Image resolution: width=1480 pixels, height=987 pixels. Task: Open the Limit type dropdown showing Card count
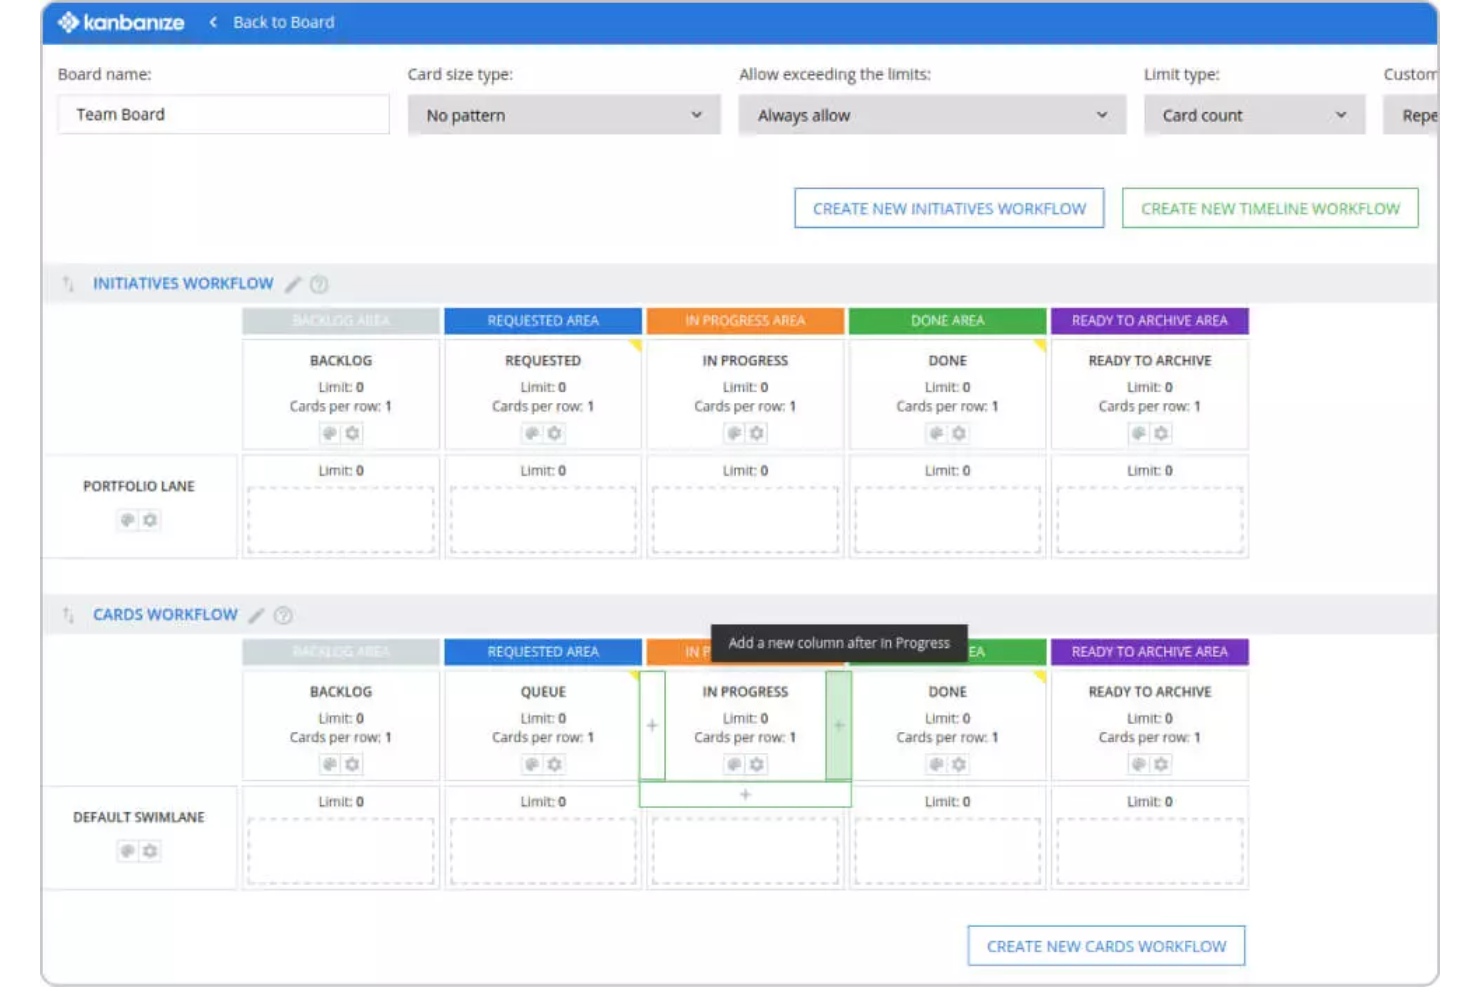click(x=1255, y=114)
